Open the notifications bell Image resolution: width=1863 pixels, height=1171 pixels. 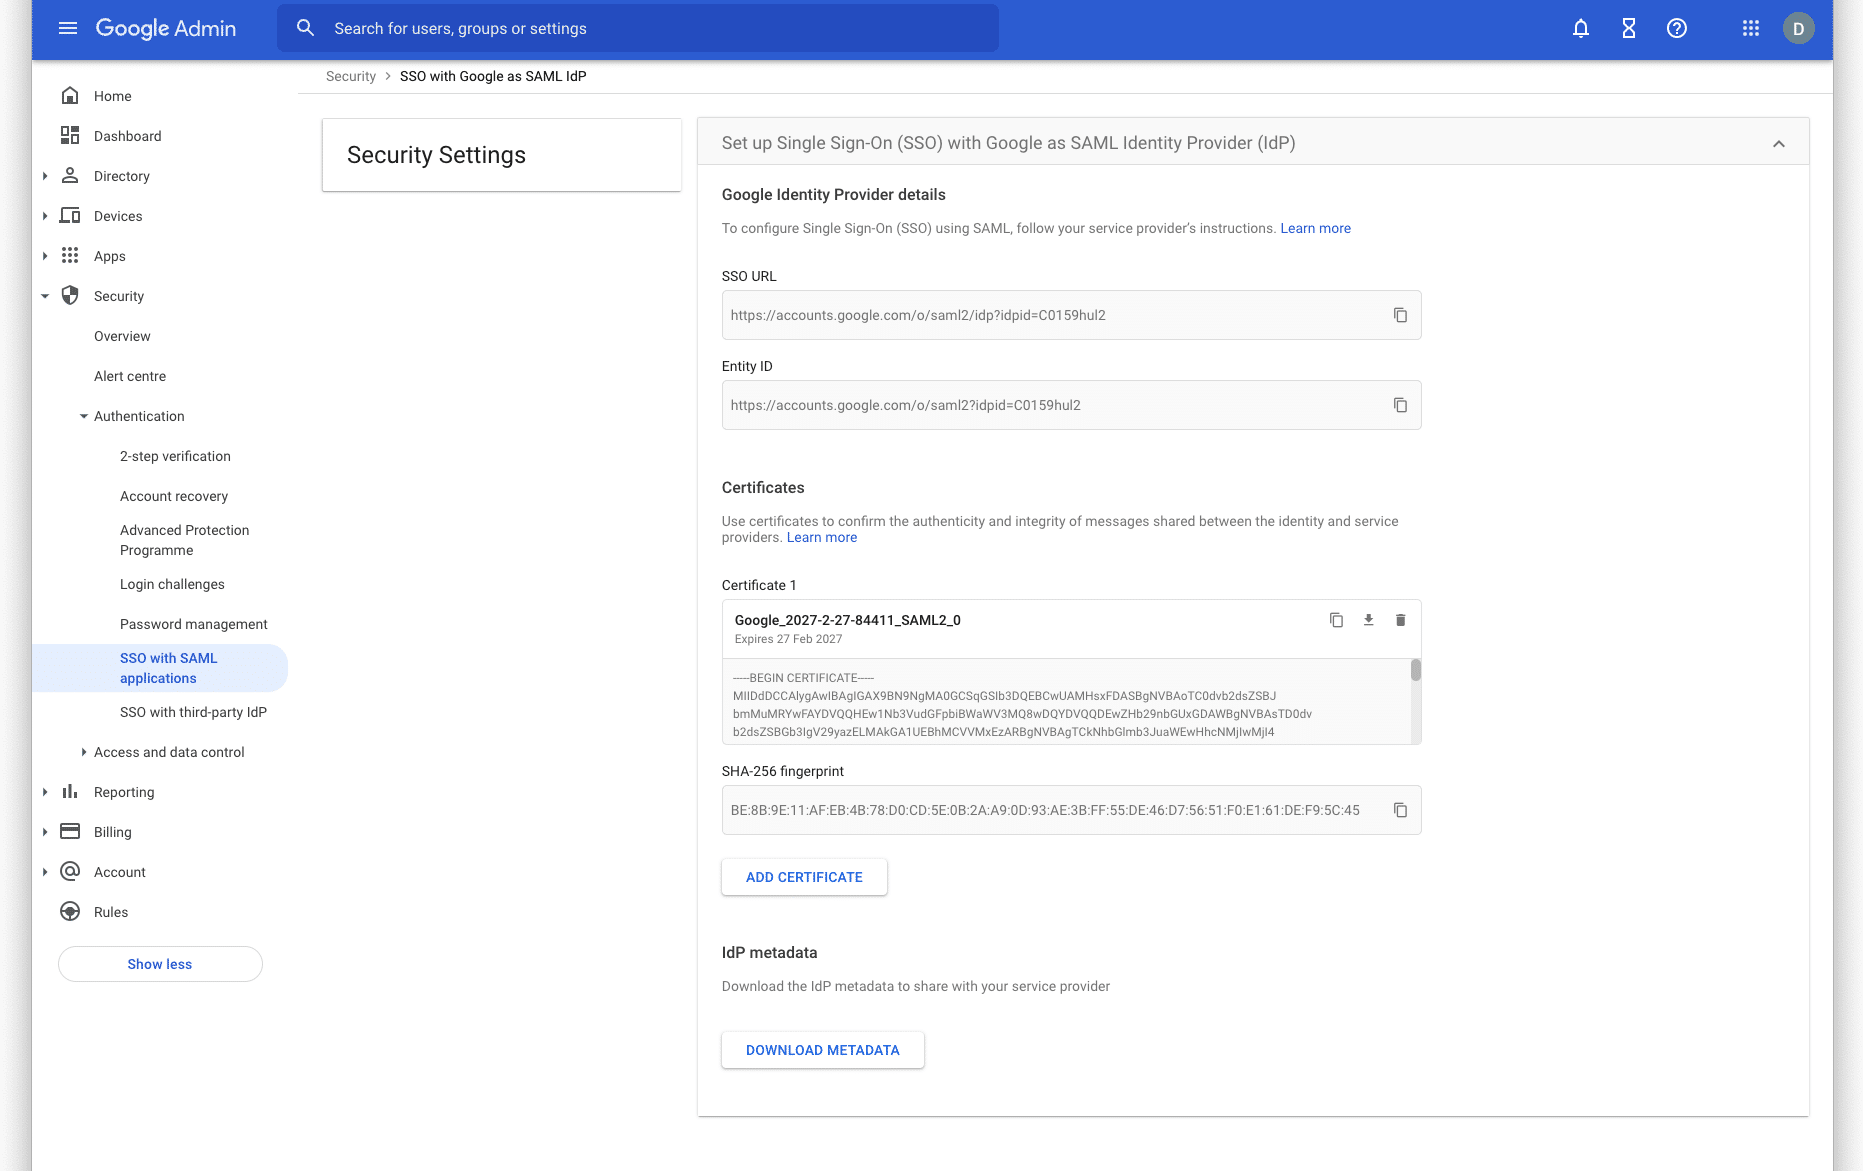coord(1581,28)
